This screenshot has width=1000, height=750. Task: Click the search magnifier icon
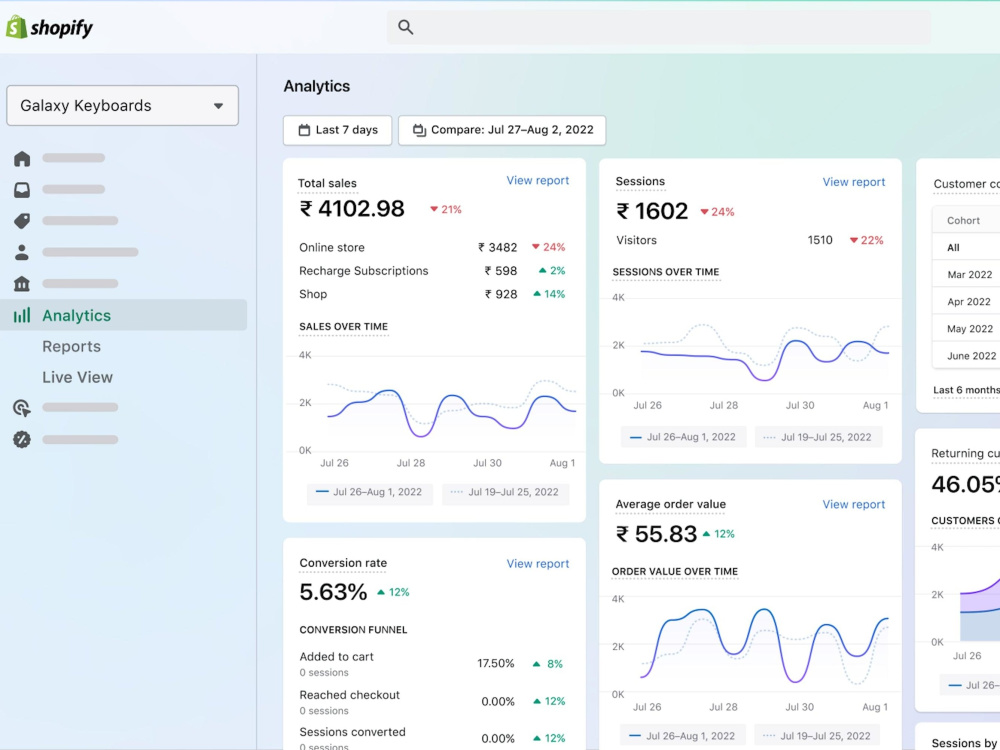(406, 27)
